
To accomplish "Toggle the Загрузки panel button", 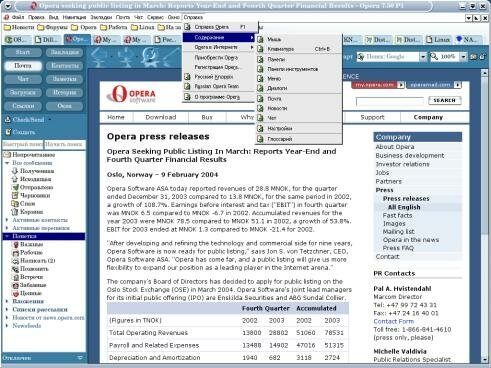I will (23, 92).
